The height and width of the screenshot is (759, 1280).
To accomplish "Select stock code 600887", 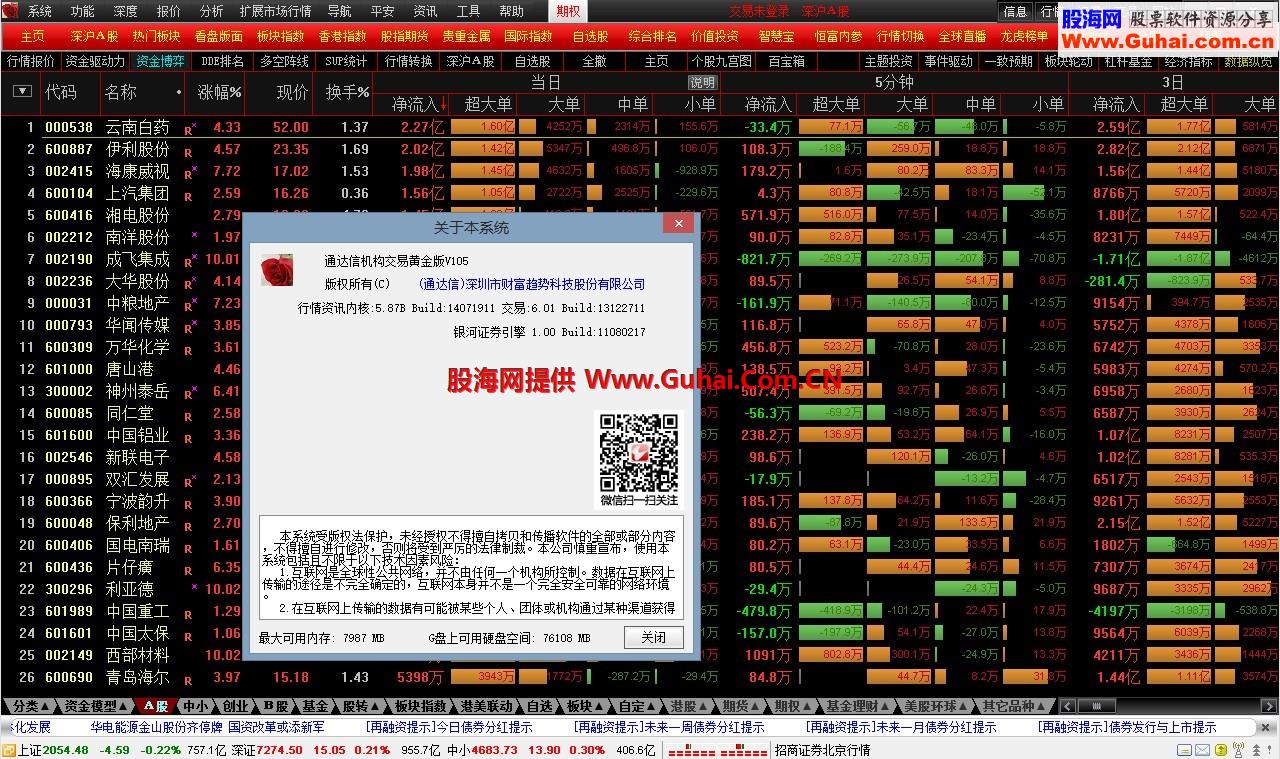I will coord(69,149).
